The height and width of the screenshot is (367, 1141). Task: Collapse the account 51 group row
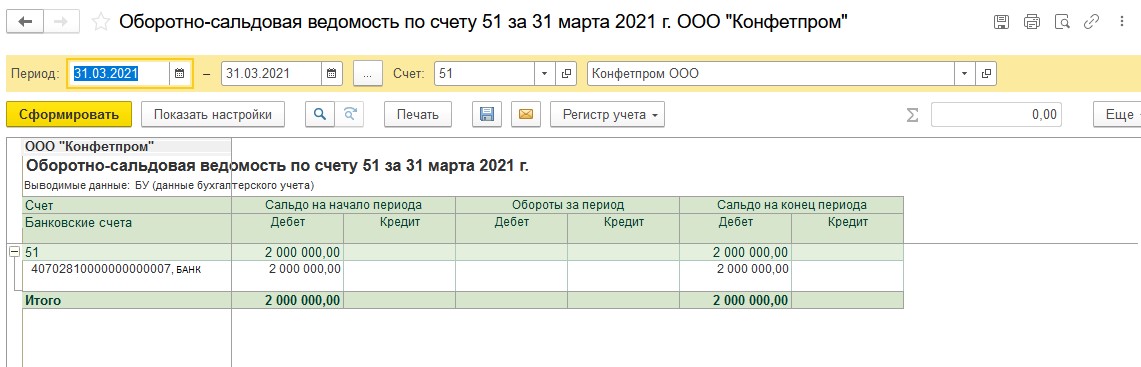[13, 252]
